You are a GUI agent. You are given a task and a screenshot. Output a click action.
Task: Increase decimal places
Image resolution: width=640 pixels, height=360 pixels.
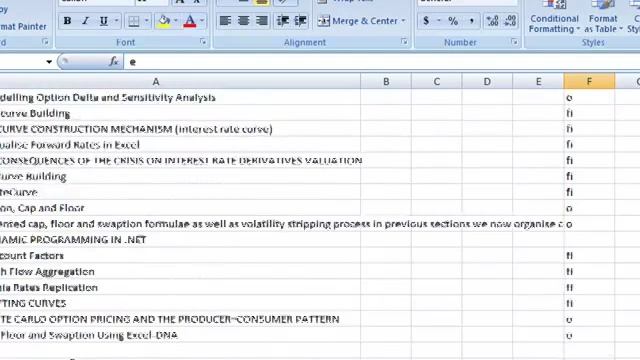point(492,21)
